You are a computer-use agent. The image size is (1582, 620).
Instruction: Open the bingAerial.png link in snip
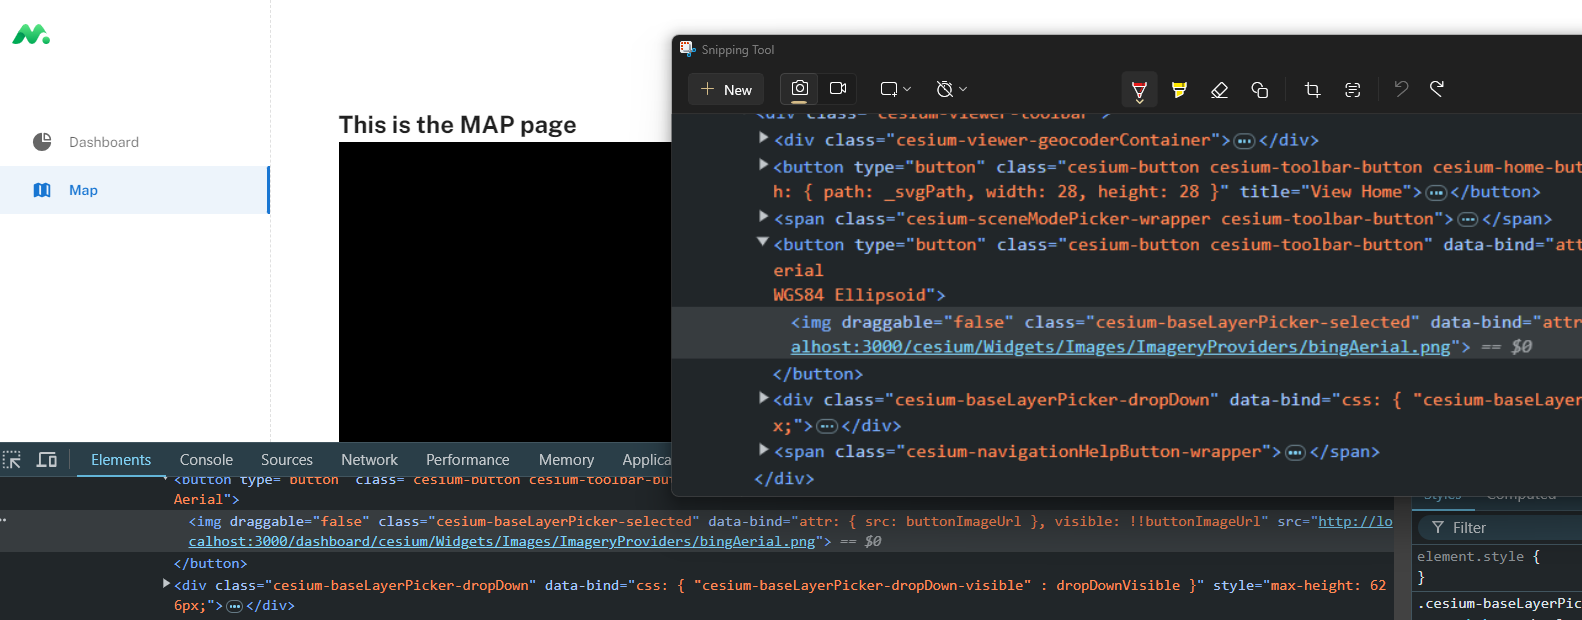pyautogui.click(x=1120, y=347)
